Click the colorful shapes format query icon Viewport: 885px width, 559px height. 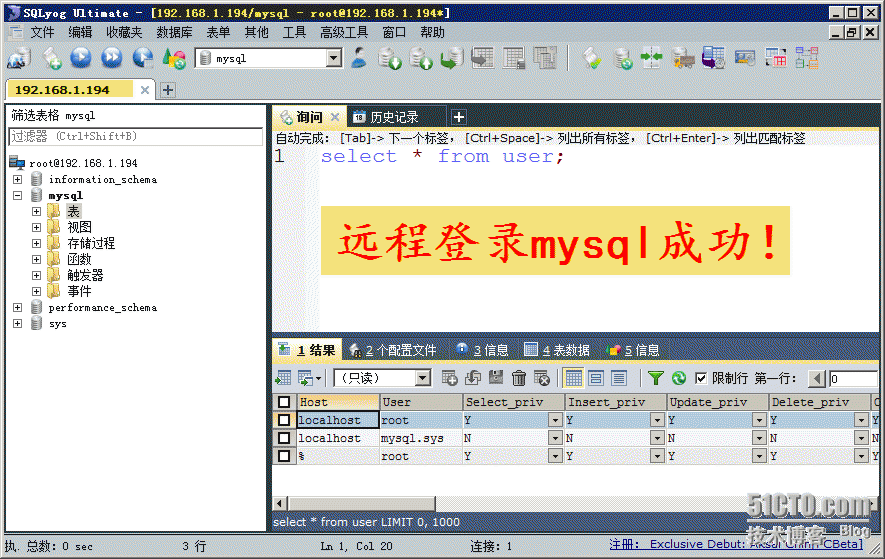point(174,58)
